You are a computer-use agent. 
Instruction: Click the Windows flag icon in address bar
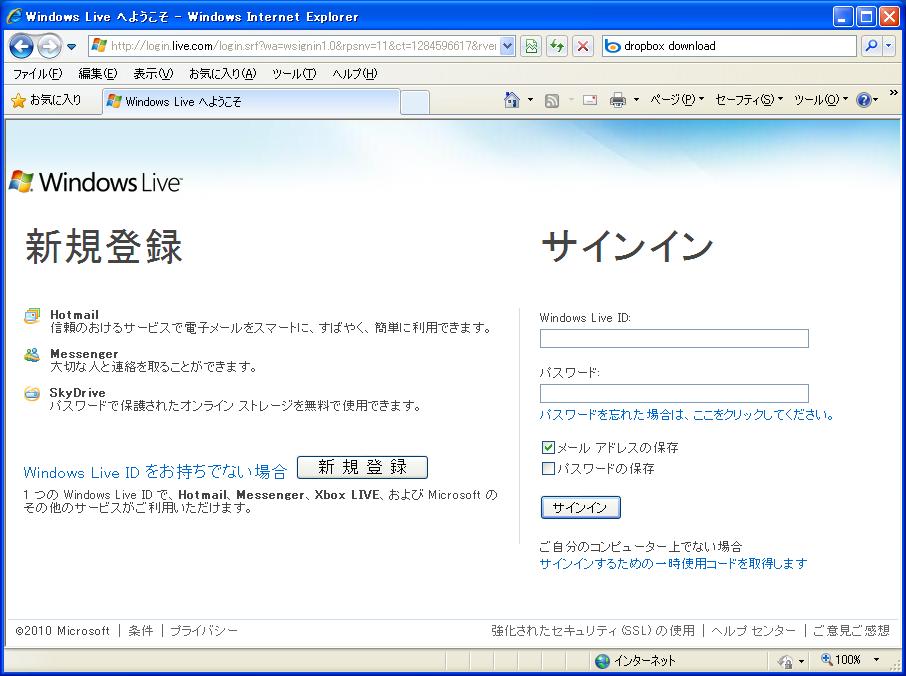[99, 46]
